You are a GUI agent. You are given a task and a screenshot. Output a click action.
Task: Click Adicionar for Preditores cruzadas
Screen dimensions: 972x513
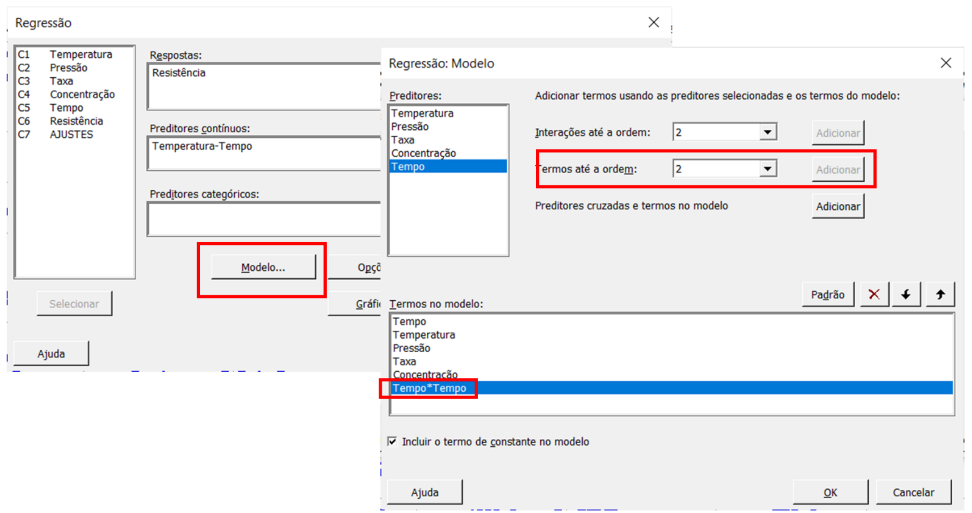pos(837,206)
